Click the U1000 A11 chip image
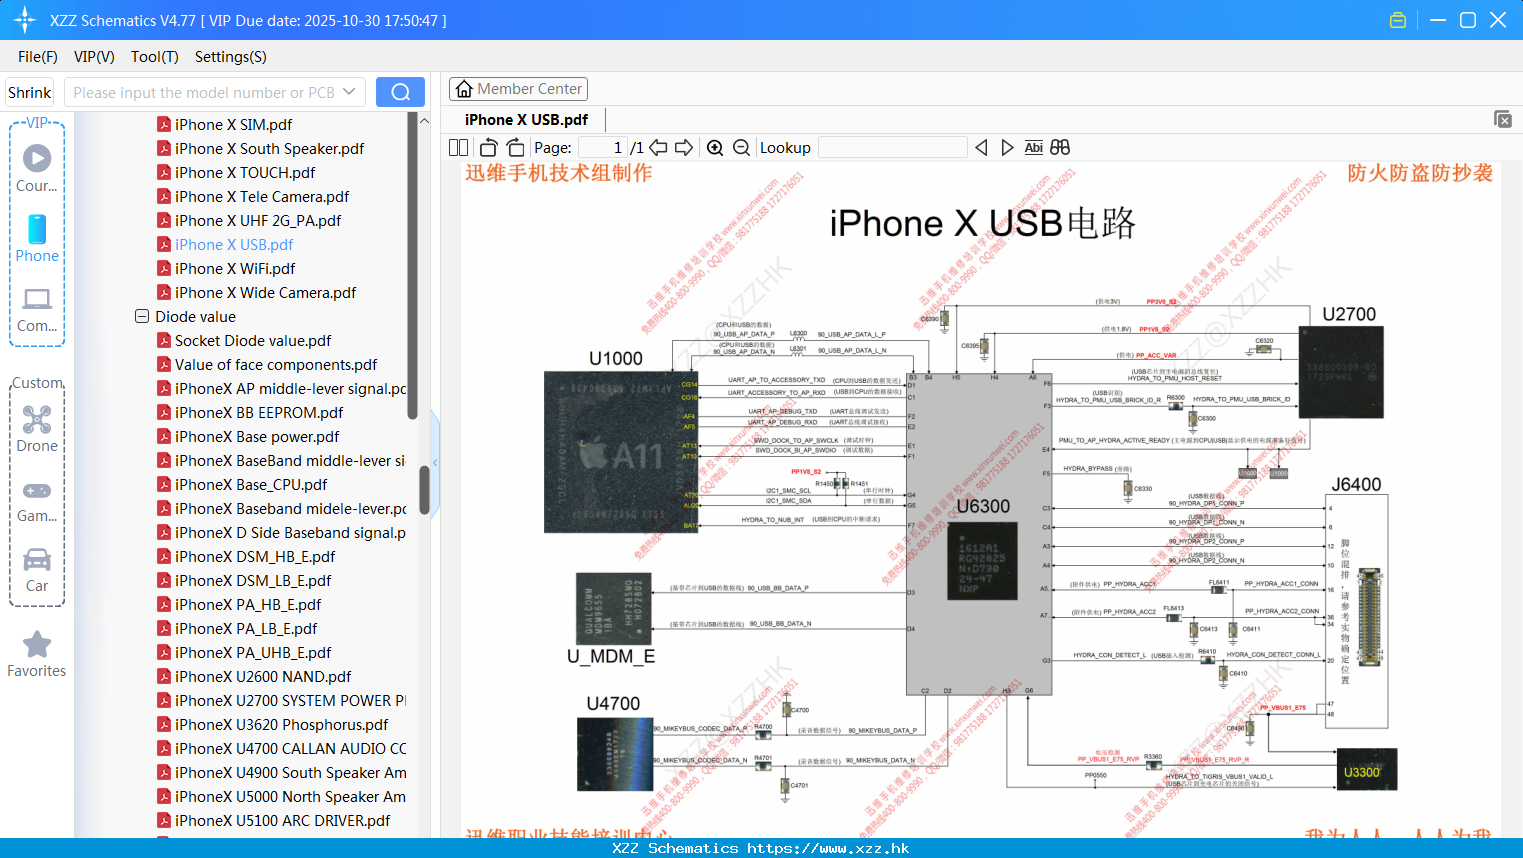 pyautogui.click(x=620, y=452)
